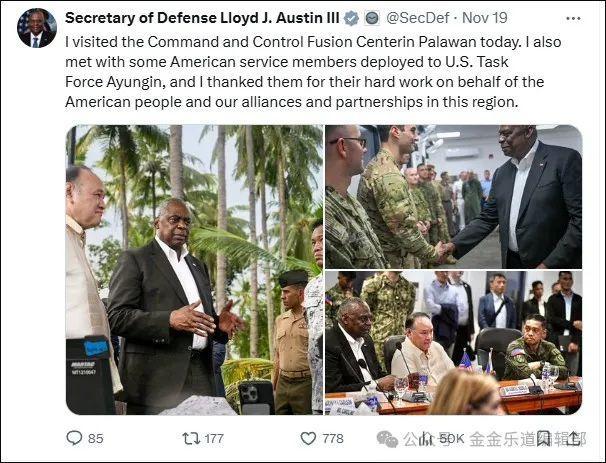Click the 177 retweets count
The image size is (606, 463).
pyautogui.click(x=214, y=439)
